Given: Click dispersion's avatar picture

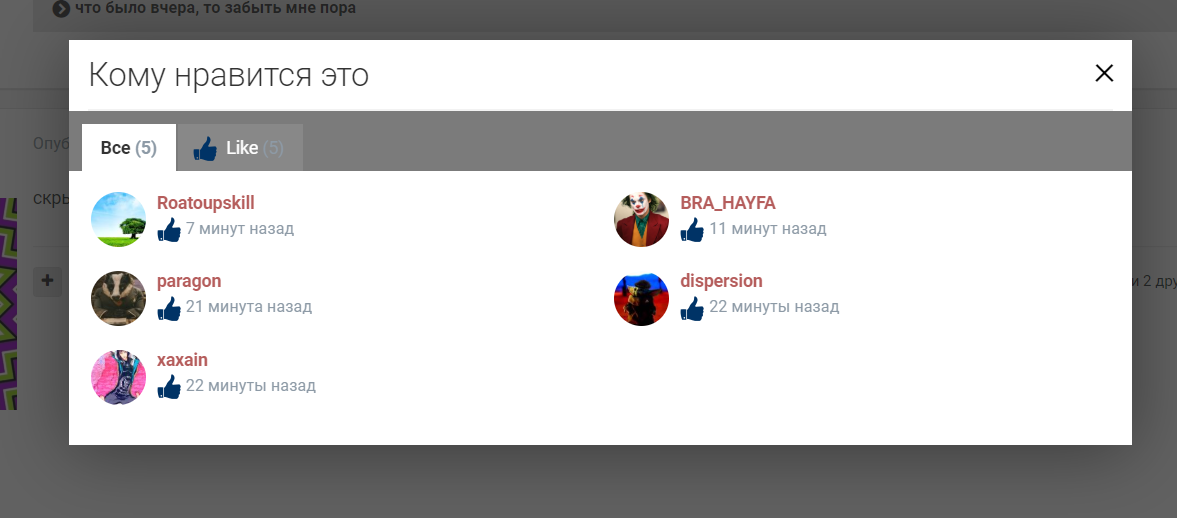Looking at the screenshot, I should coord(641,298).
